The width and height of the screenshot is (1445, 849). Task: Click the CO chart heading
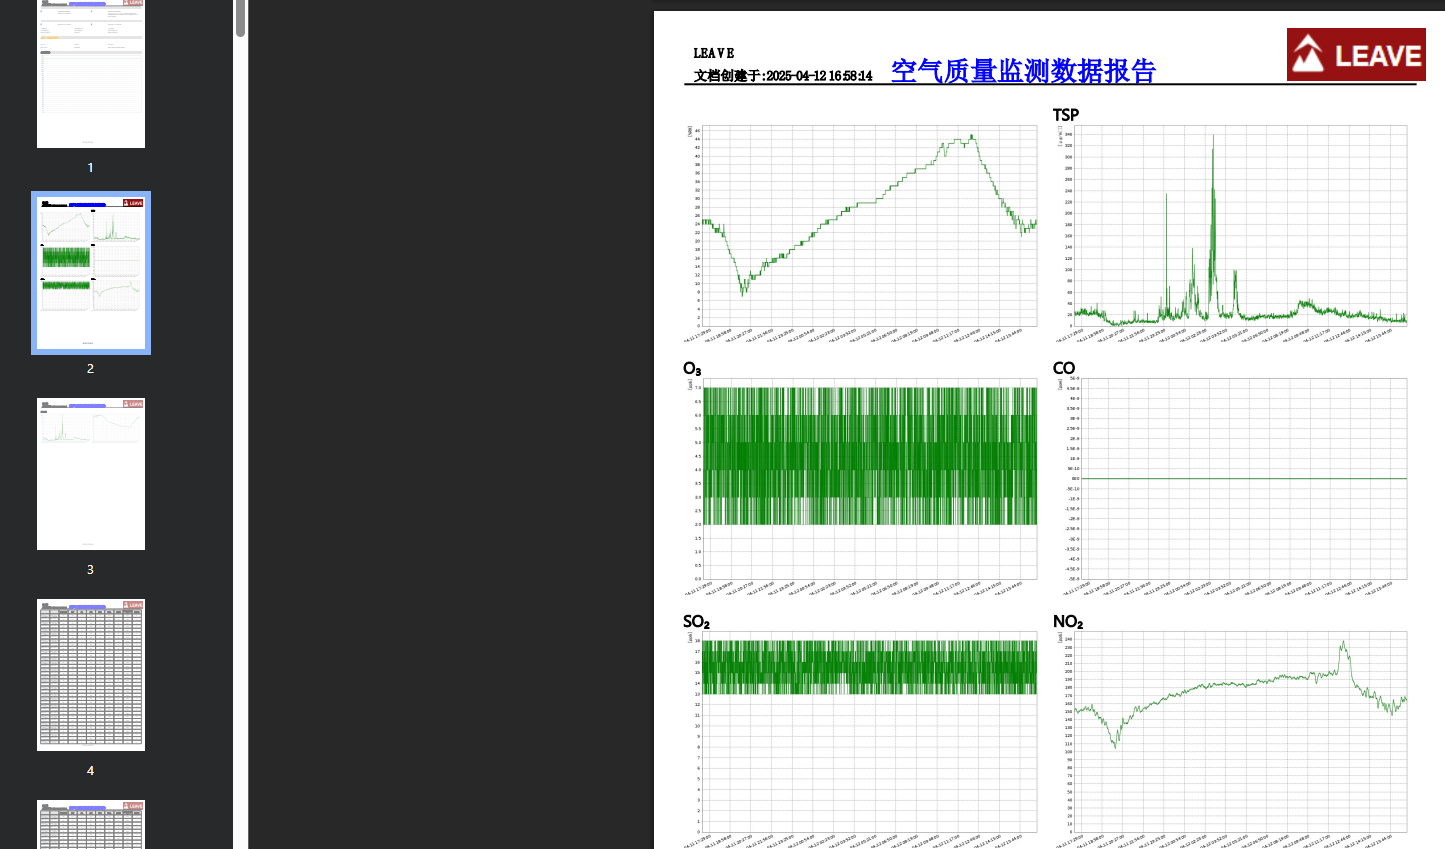click(x=1064, y=368)
